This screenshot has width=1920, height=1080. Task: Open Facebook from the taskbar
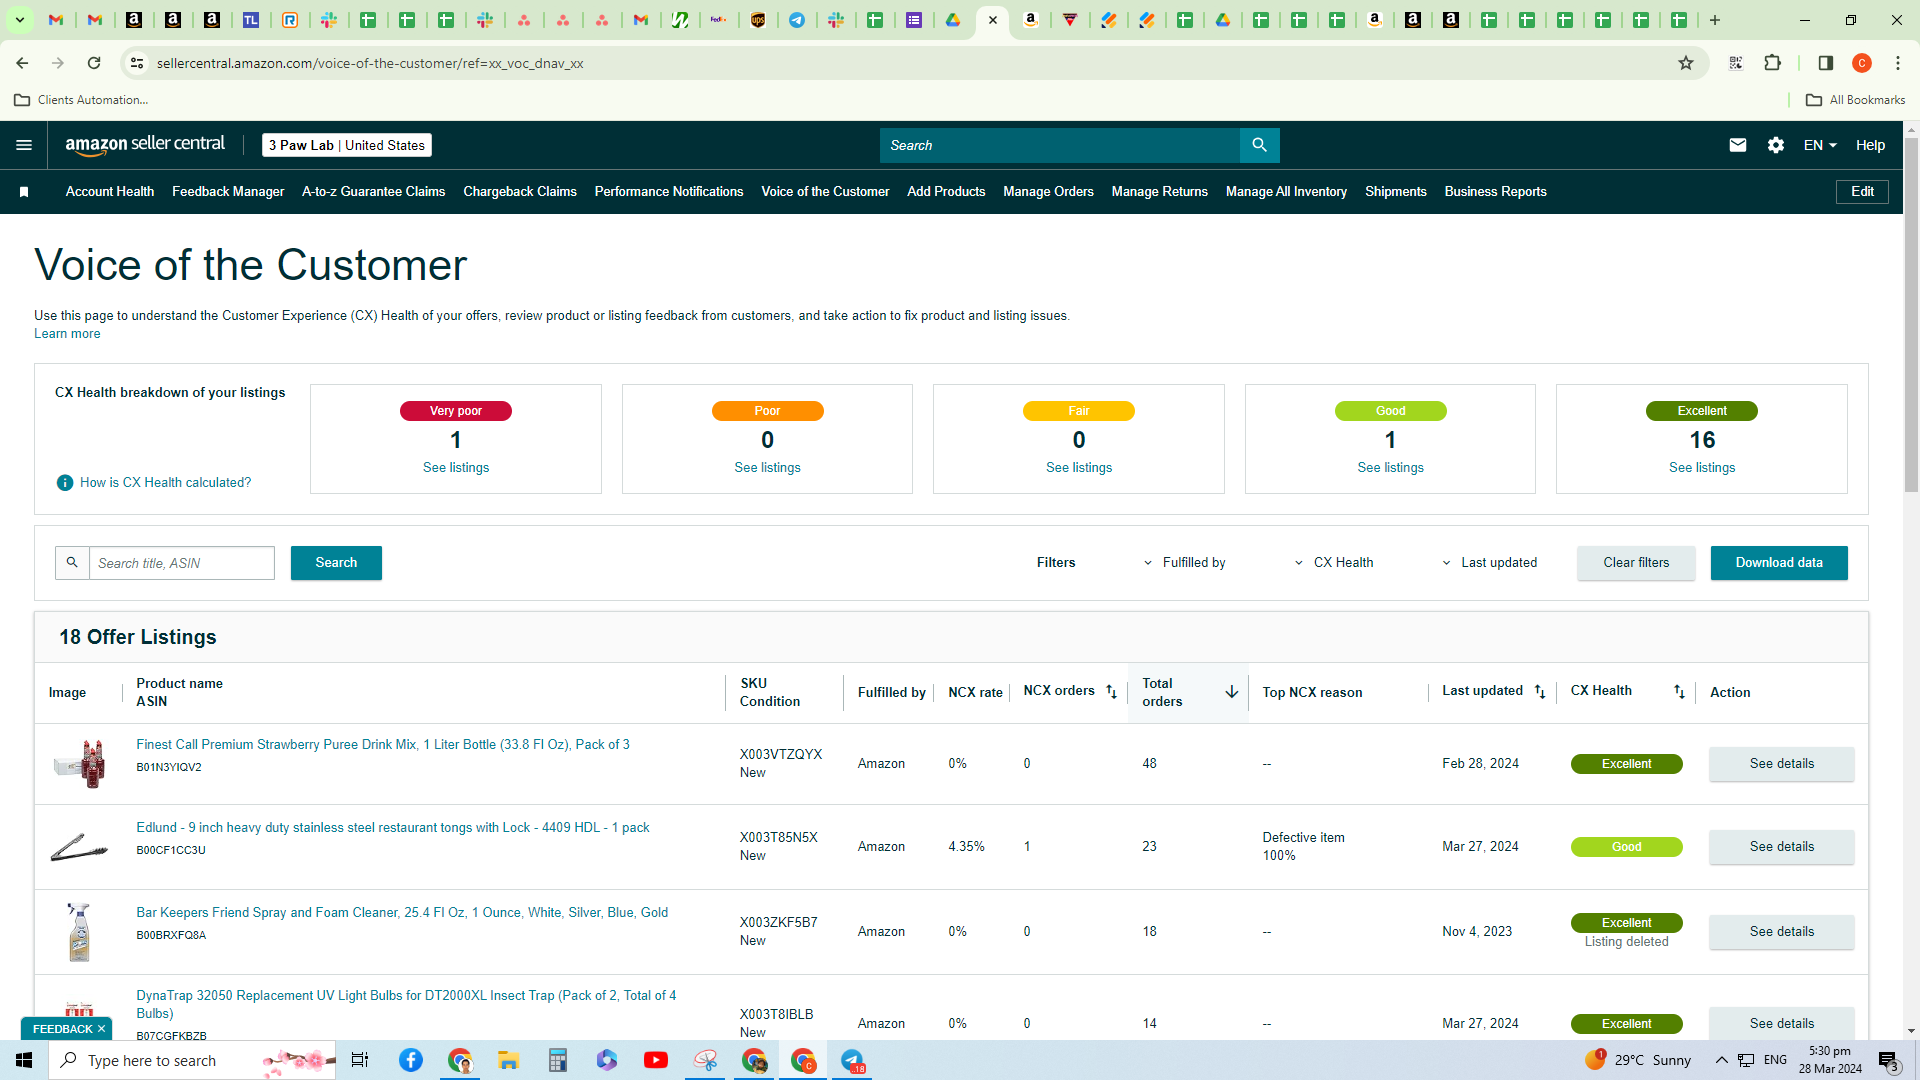411,1060
